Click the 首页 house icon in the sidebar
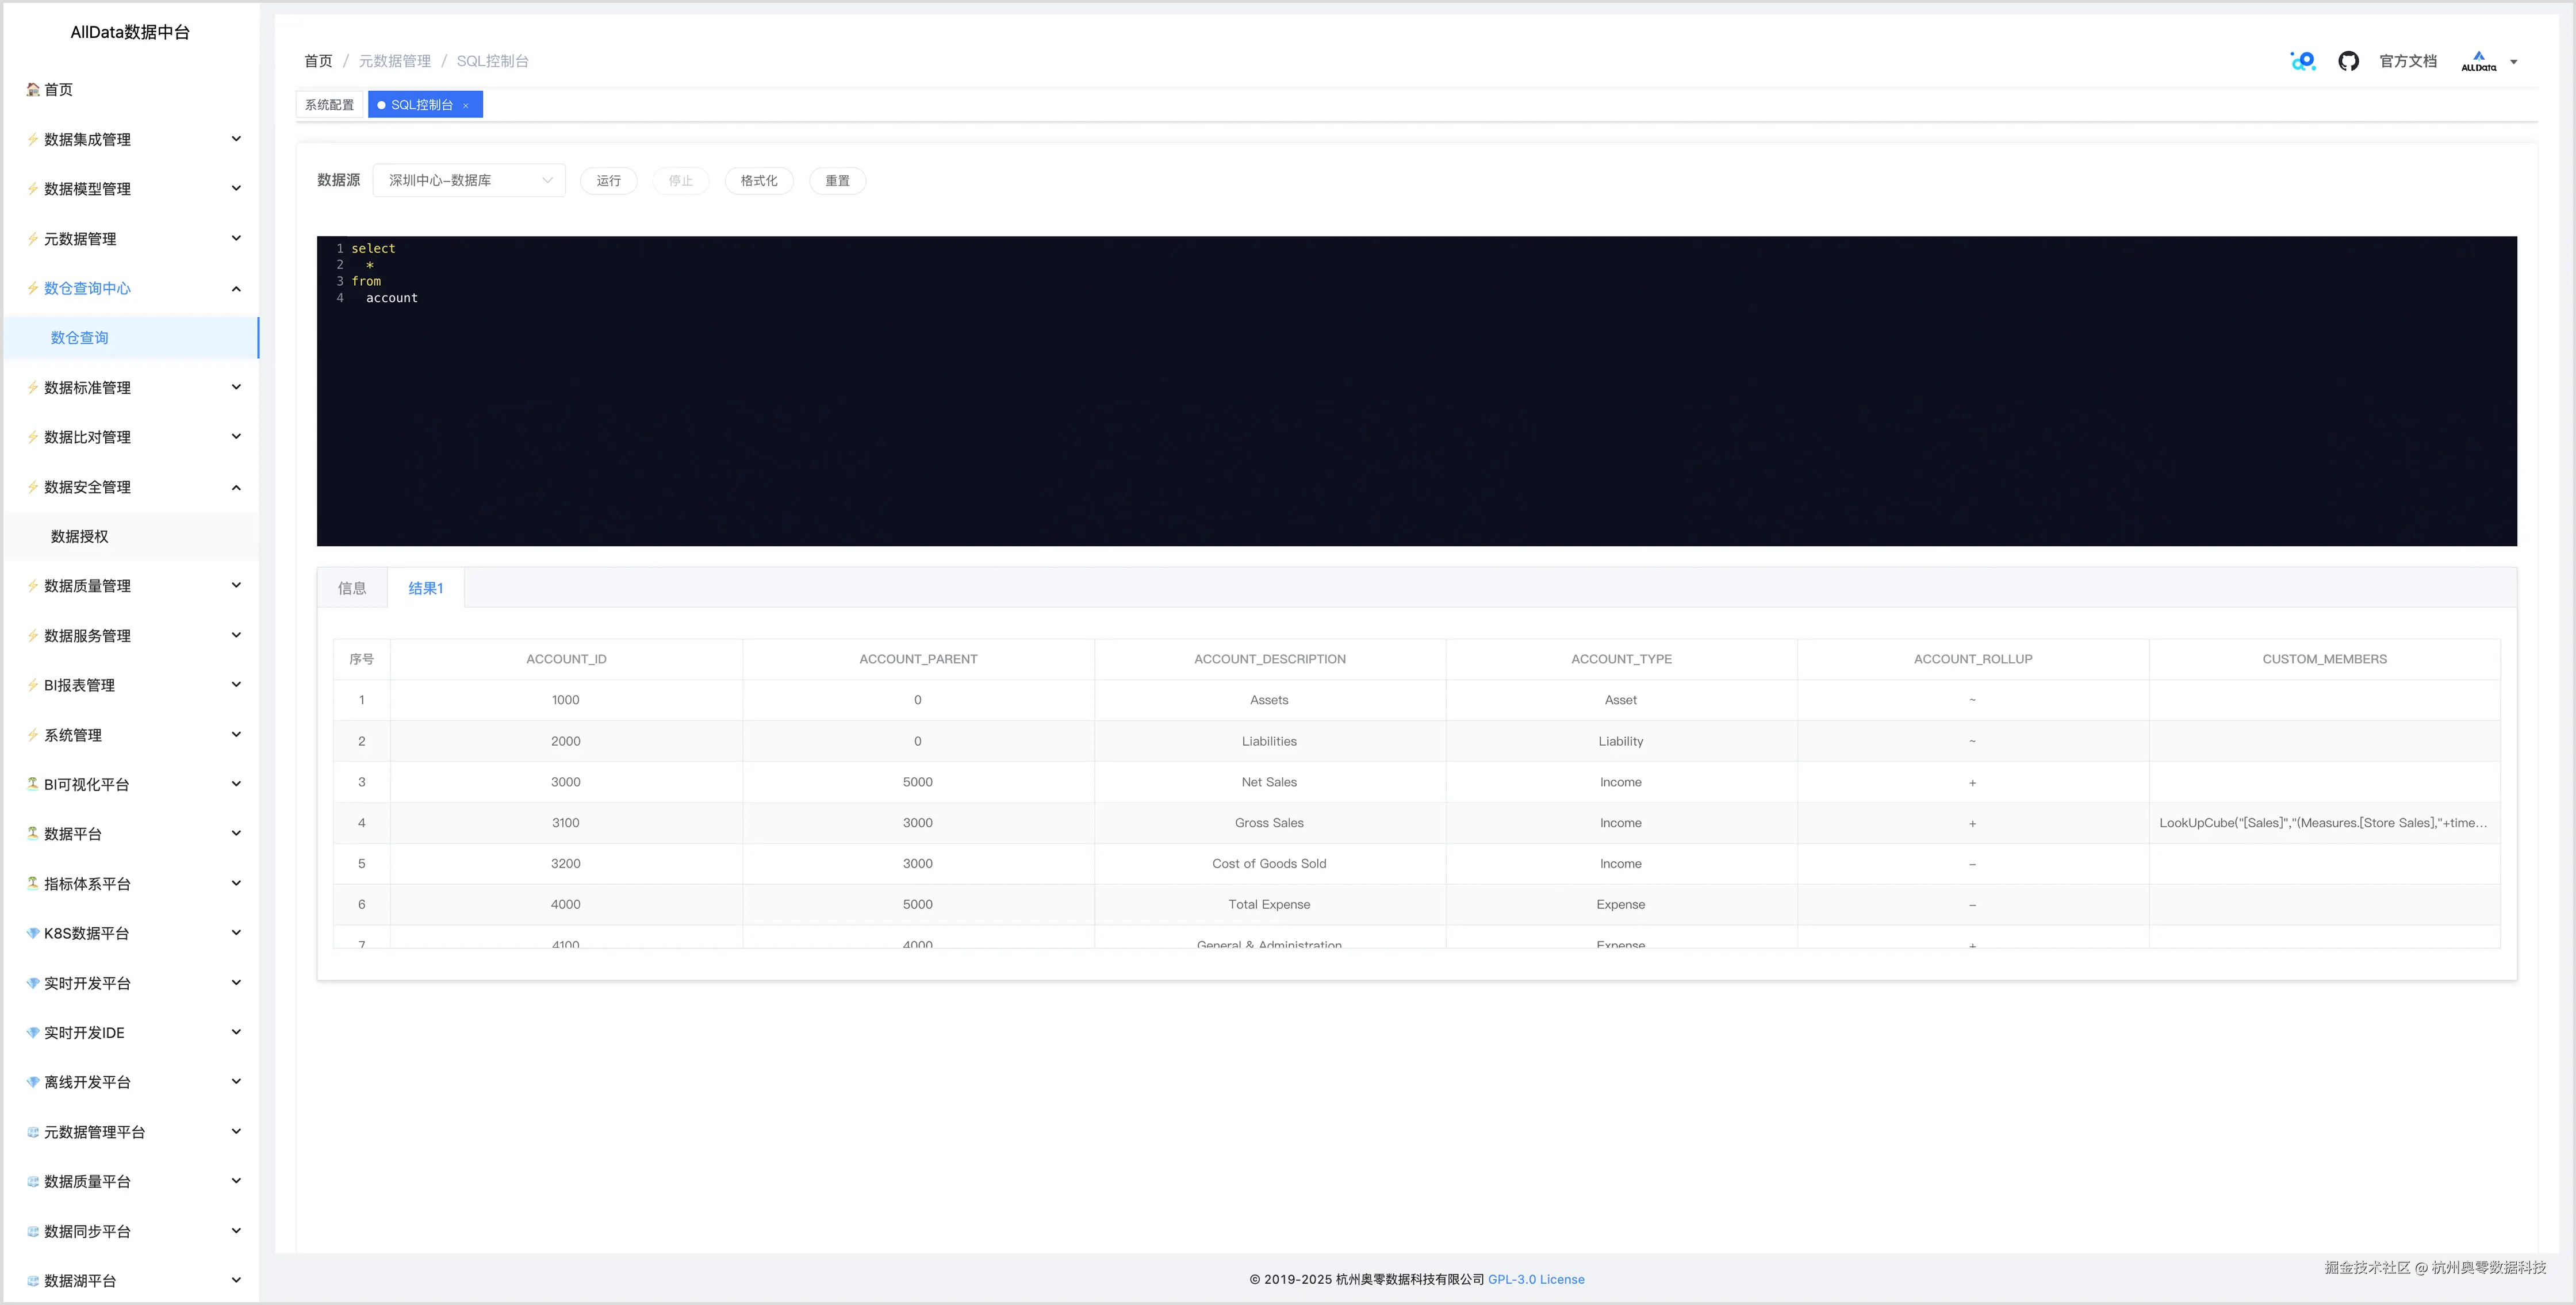 click(x=33, y=90)
